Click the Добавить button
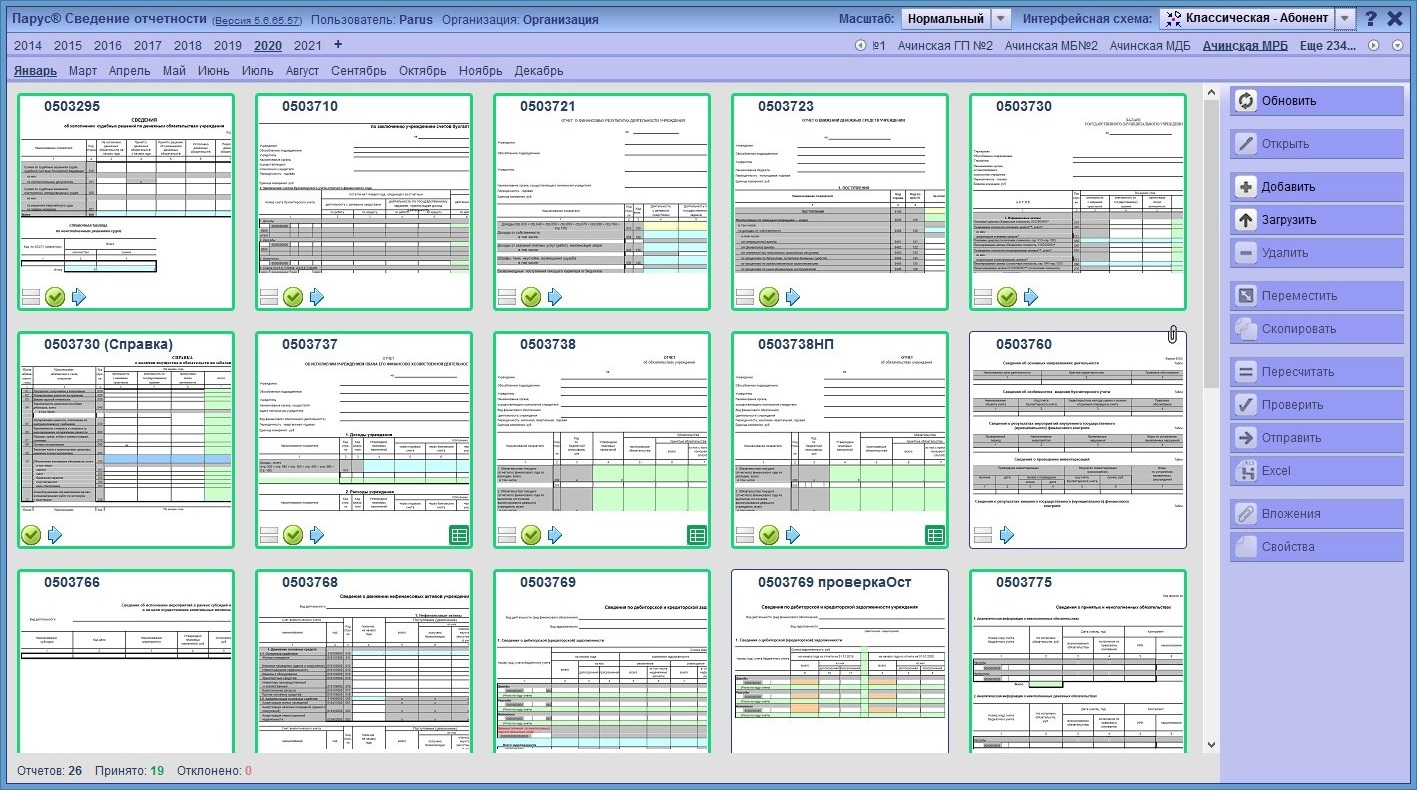Viewport: 1417px width, 790px height. (1317, 187)
